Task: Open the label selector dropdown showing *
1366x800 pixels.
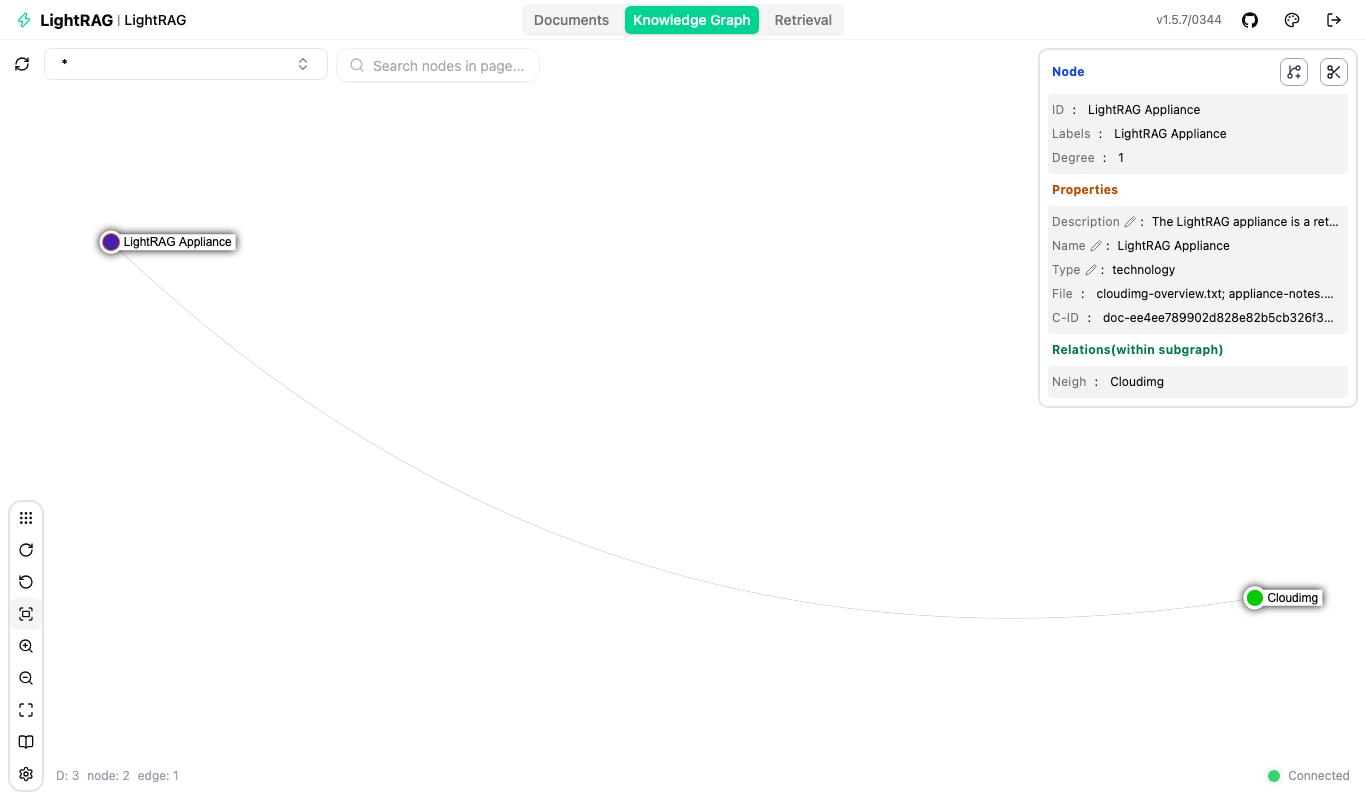Action: (186, 64)
